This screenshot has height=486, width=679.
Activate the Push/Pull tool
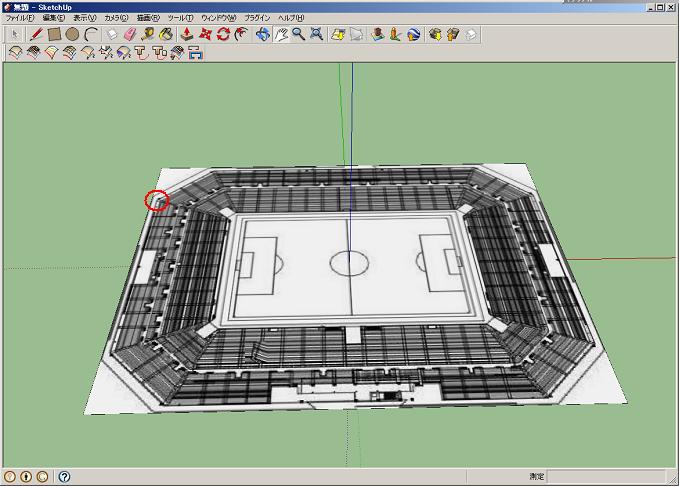[186, 34]
